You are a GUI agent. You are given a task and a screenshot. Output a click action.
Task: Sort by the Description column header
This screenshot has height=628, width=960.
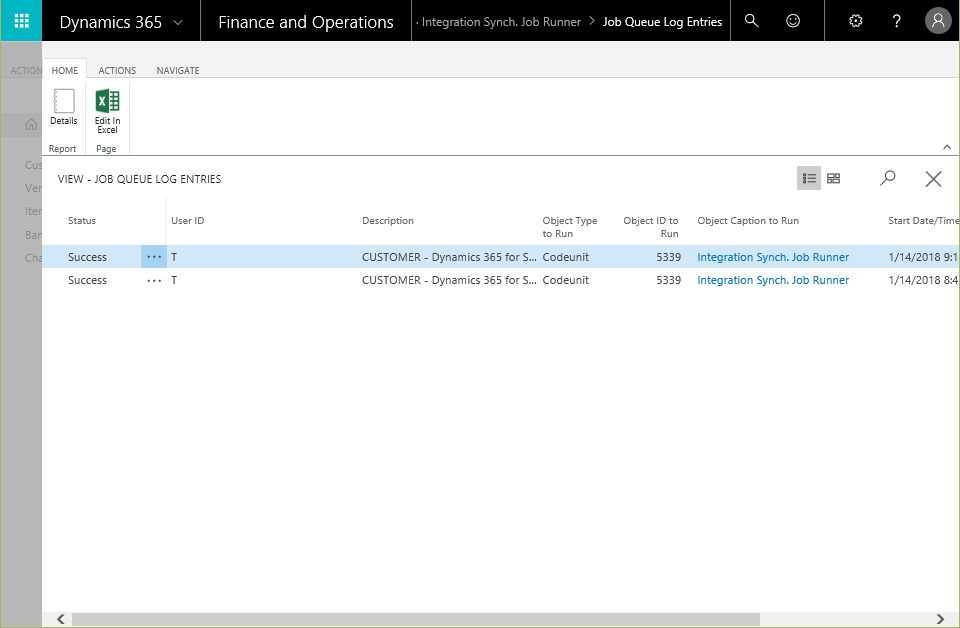388,220
